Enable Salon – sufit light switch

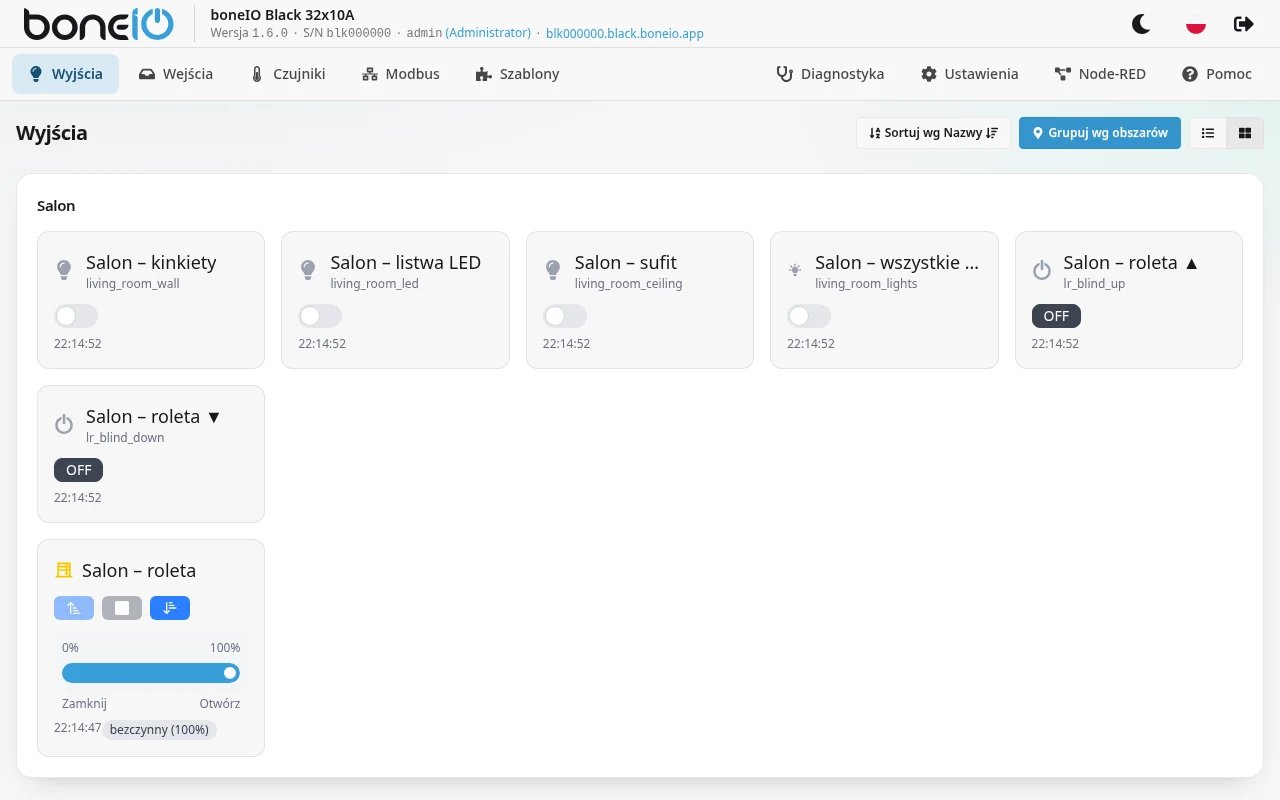coord(565,316)
